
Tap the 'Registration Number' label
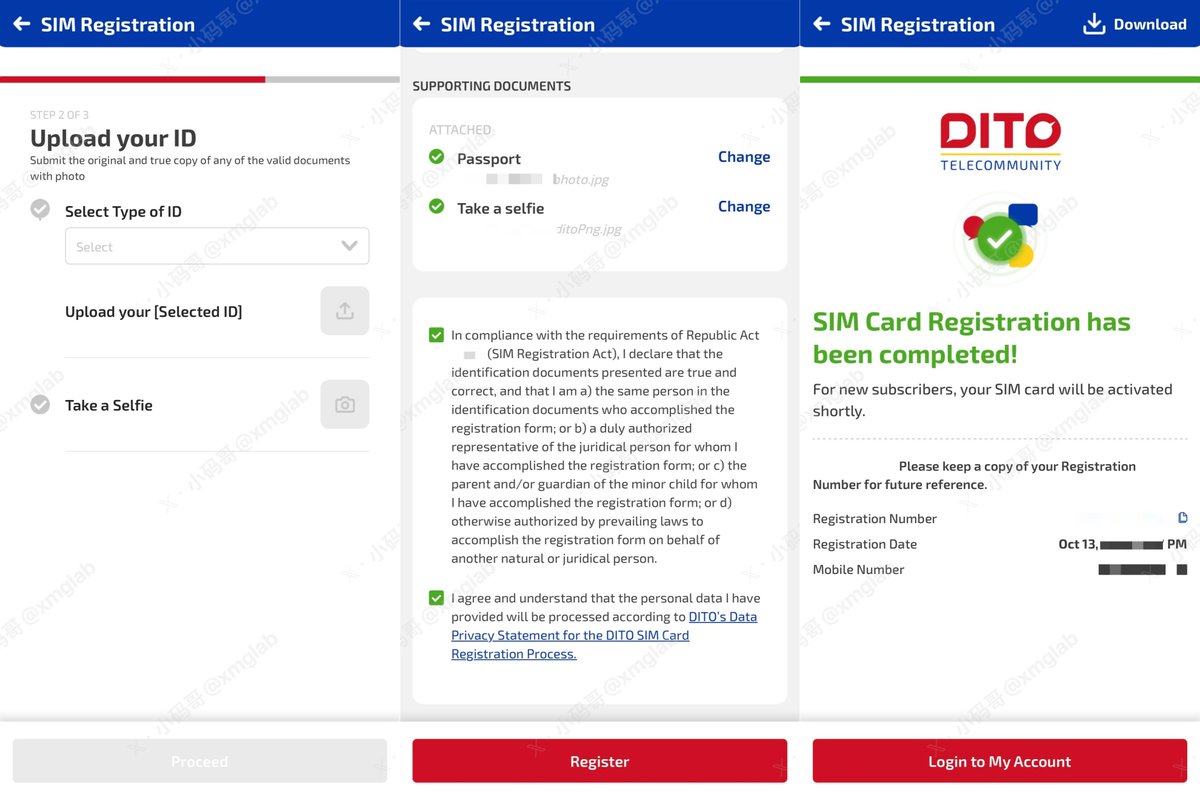[875, 519]
